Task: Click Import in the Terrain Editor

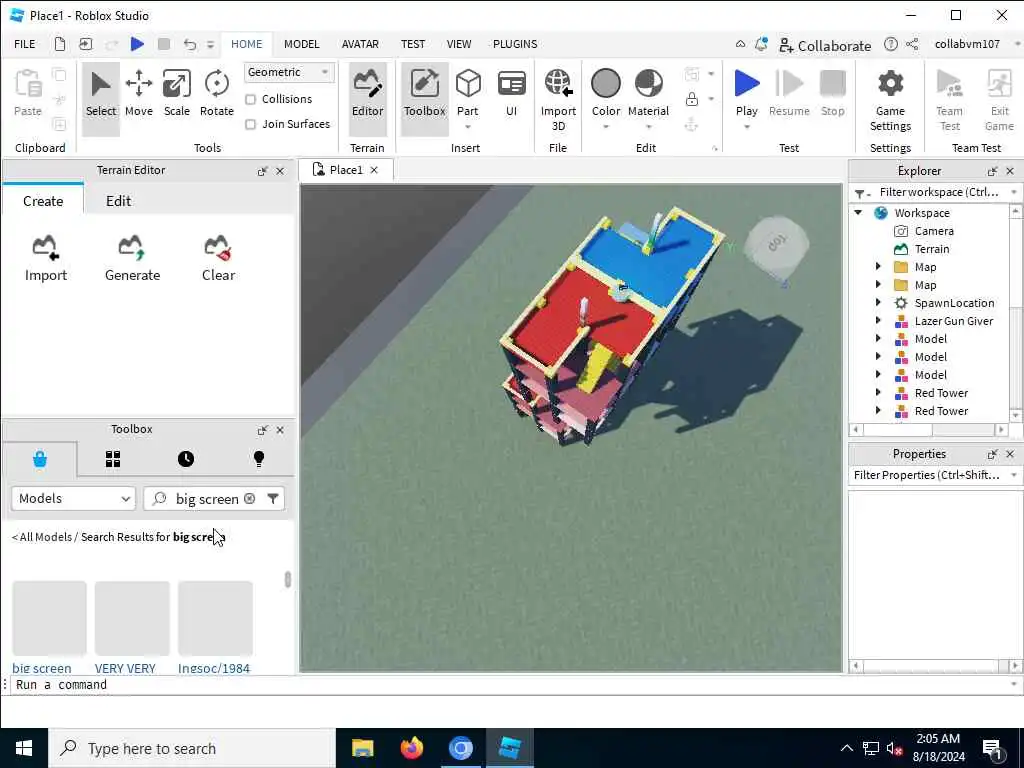Action: [x=46, y=258]
